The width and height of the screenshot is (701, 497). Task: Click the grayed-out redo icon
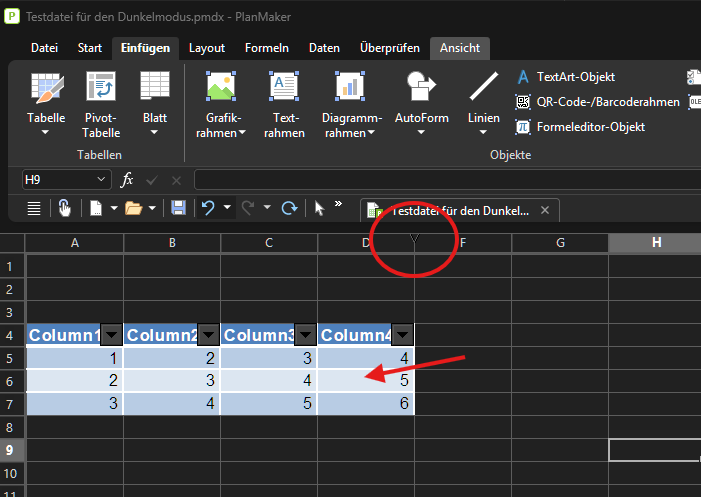click(x=248, y=208)
